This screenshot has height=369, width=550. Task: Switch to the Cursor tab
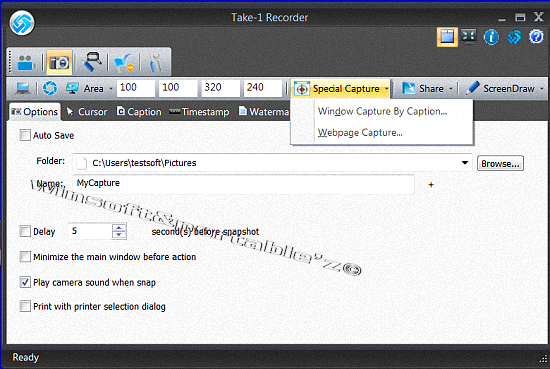coord(87,112)
